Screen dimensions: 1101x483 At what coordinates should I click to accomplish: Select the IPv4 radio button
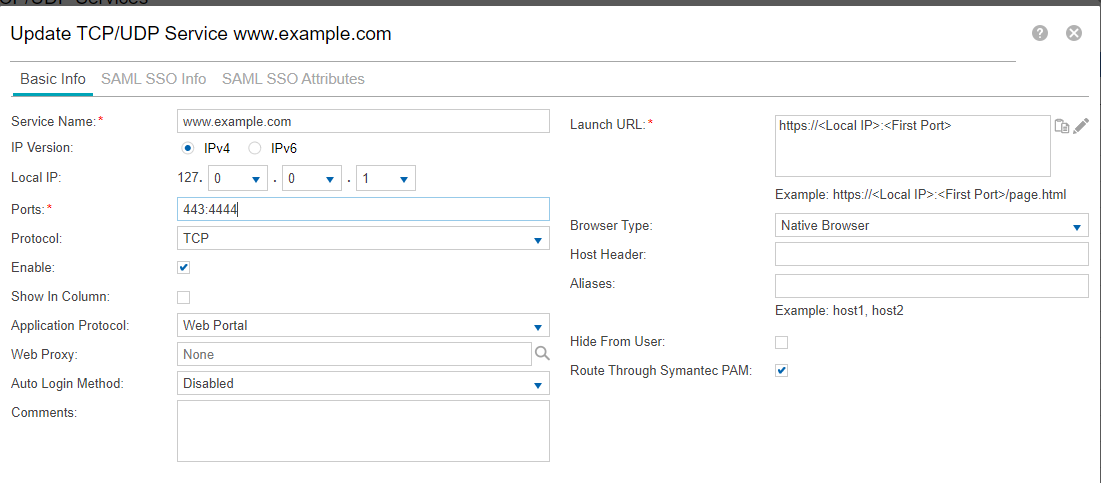pos(187,148)
